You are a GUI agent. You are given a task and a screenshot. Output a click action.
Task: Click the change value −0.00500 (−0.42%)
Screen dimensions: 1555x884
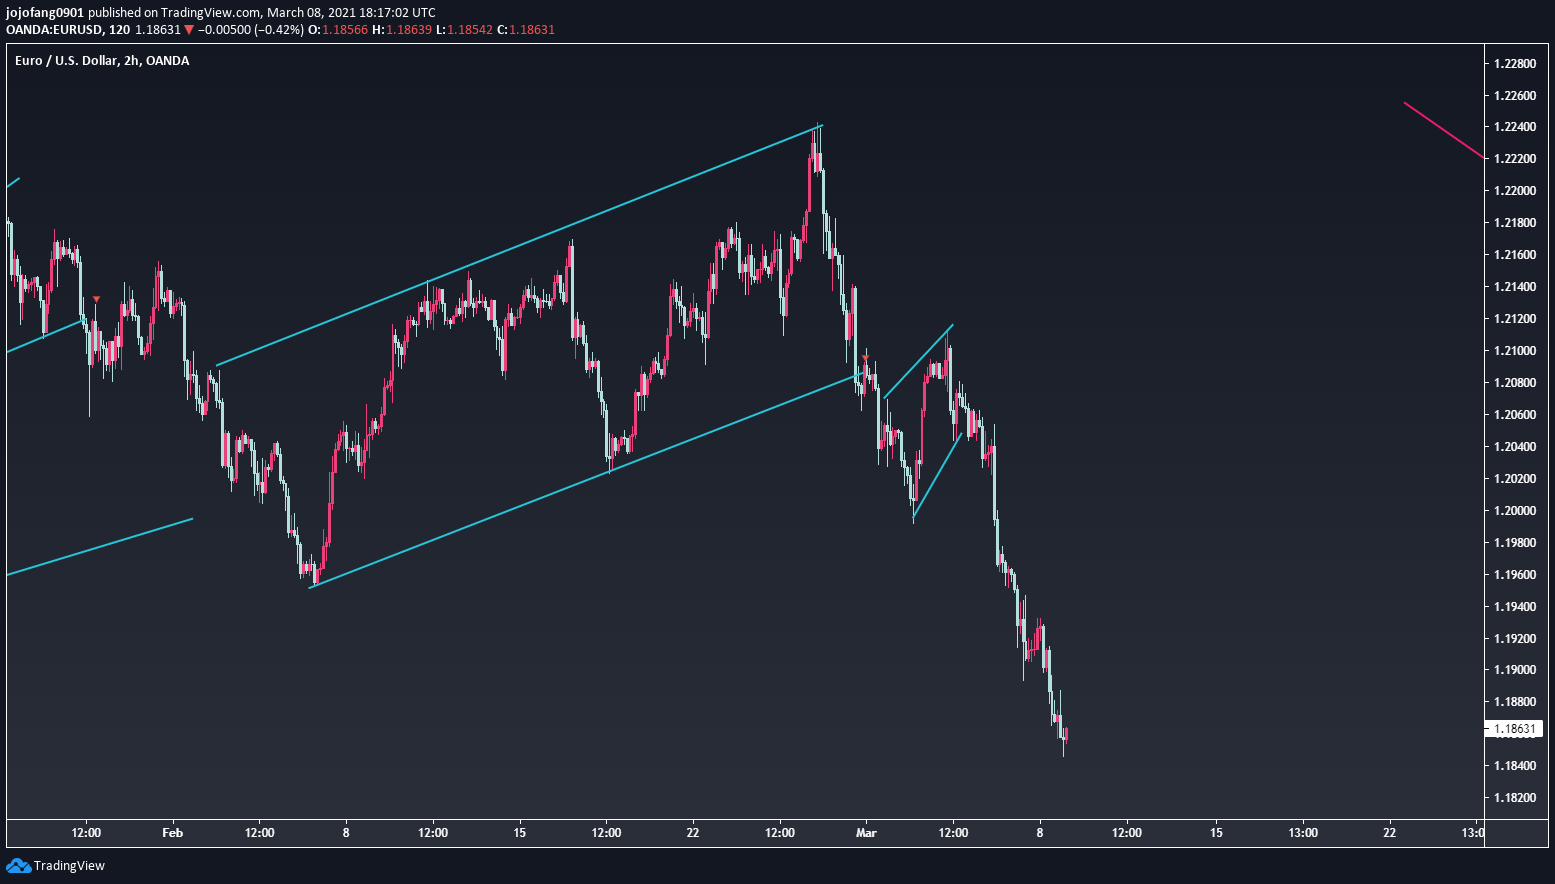[251, 30]
